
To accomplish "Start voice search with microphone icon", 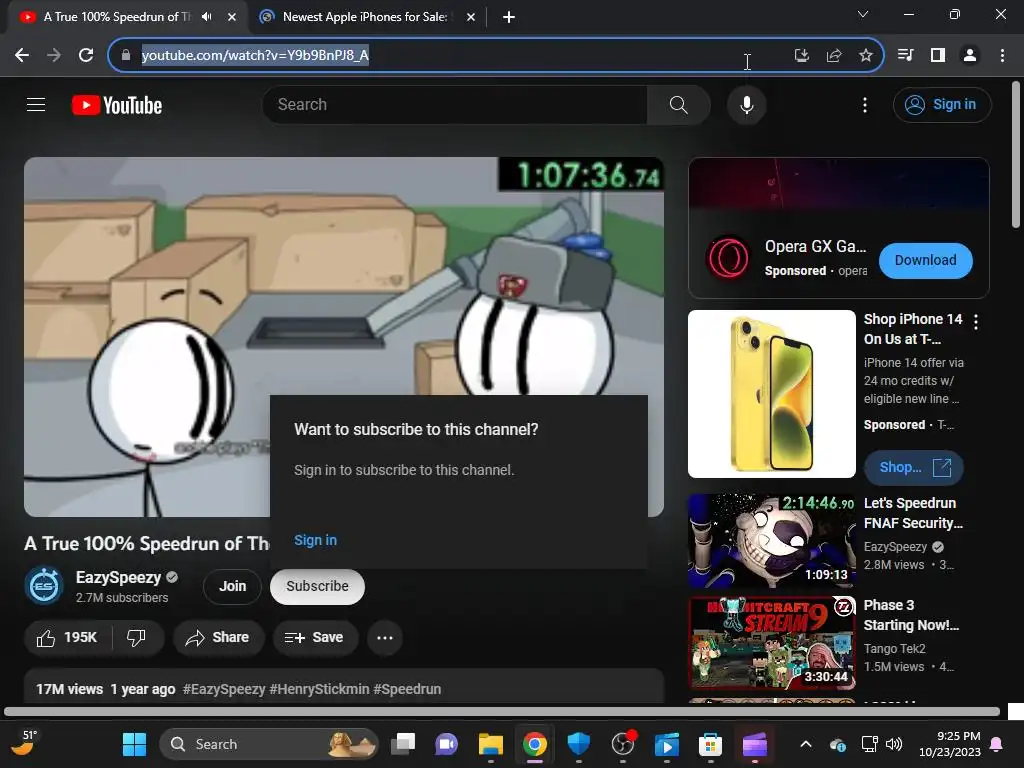I will pyautogui.click(x=746, y=104).
